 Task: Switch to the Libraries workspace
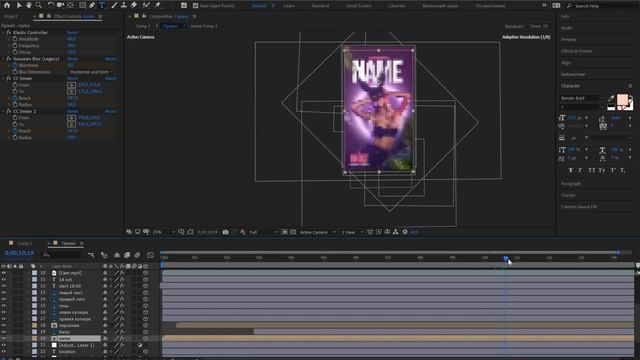397,6
